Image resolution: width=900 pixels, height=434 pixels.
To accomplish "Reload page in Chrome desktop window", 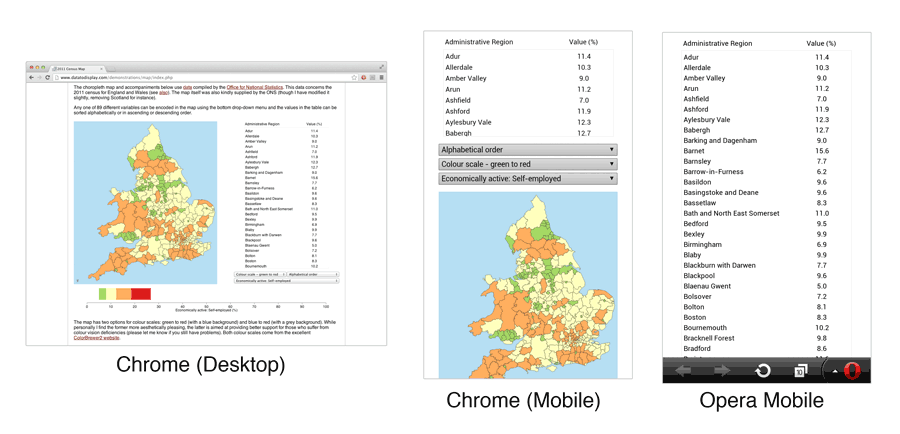I will tap(48, 78).
